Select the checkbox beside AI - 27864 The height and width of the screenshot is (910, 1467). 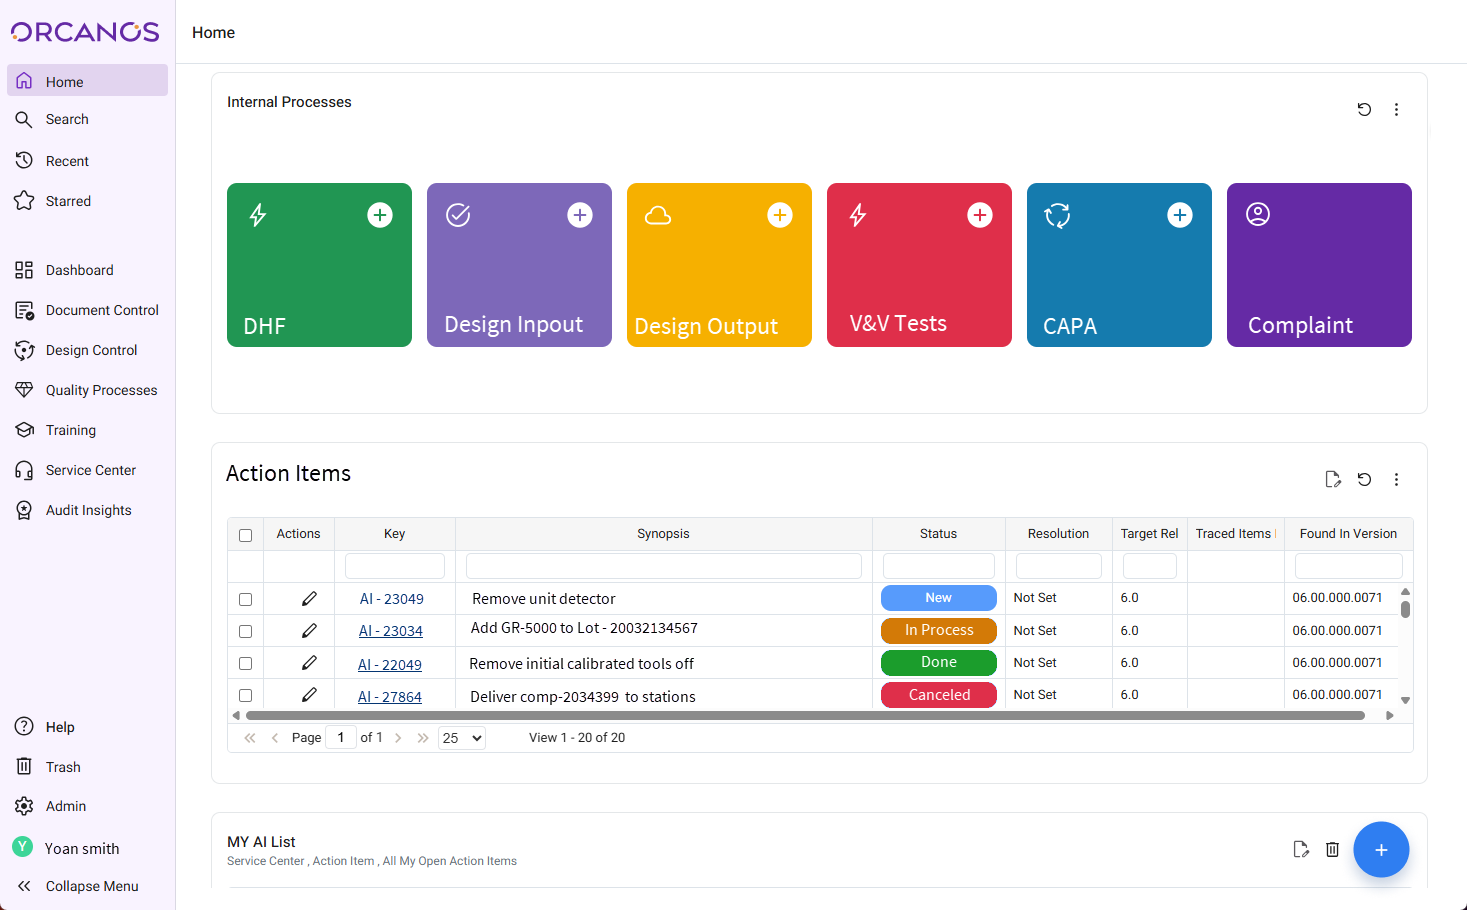tap(245, 694)
